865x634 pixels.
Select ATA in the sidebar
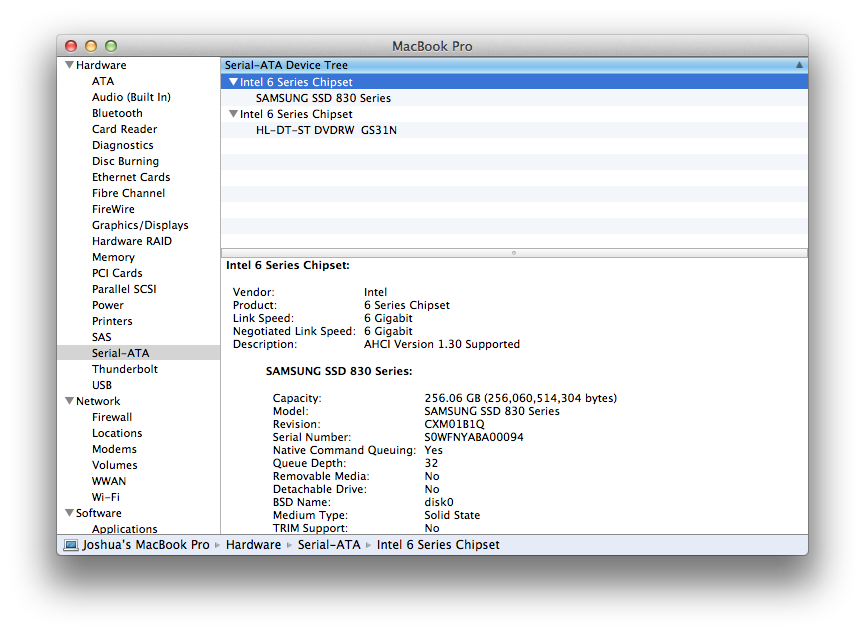[103, 81]
